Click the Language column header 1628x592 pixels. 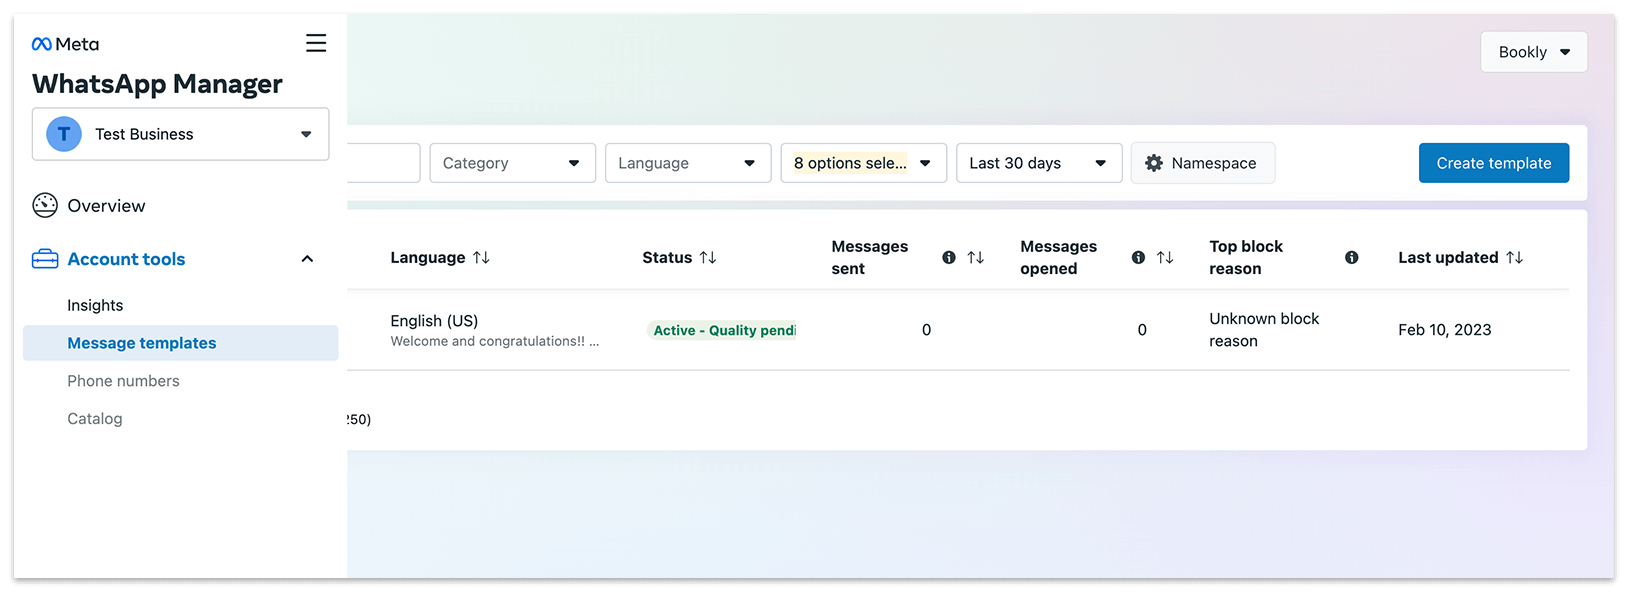click(428, 257)
